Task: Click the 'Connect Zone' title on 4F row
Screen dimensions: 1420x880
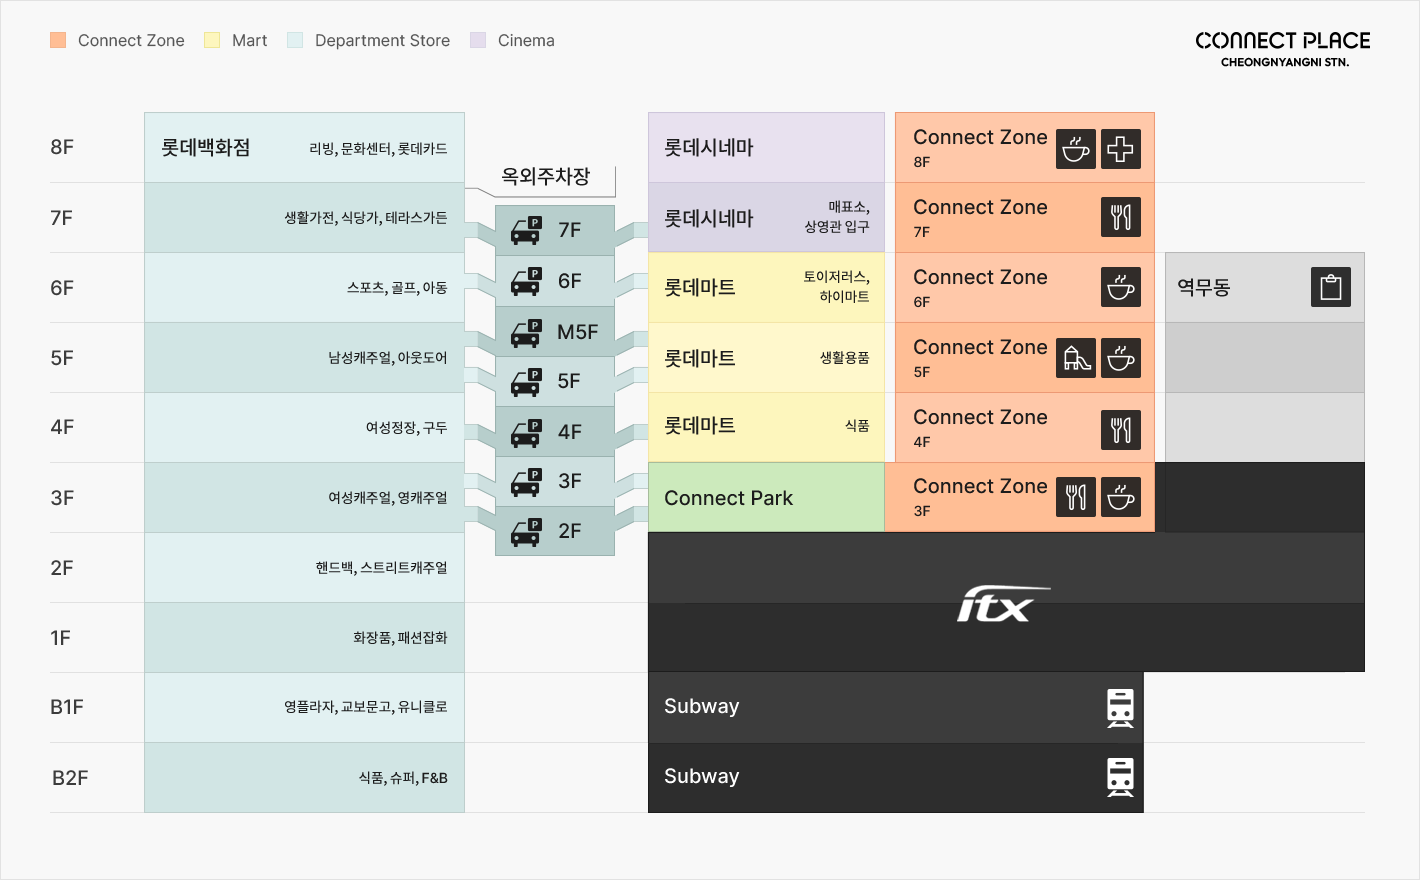Action: coord(980,417)
